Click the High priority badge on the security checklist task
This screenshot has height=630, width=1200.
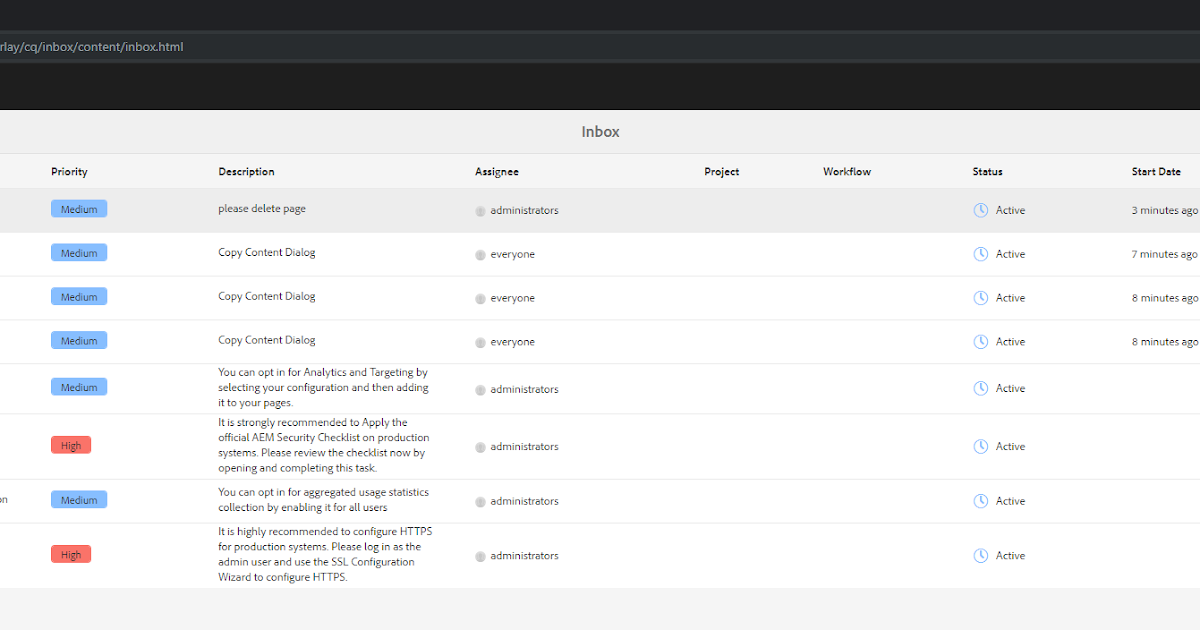(x=71, y=444)
